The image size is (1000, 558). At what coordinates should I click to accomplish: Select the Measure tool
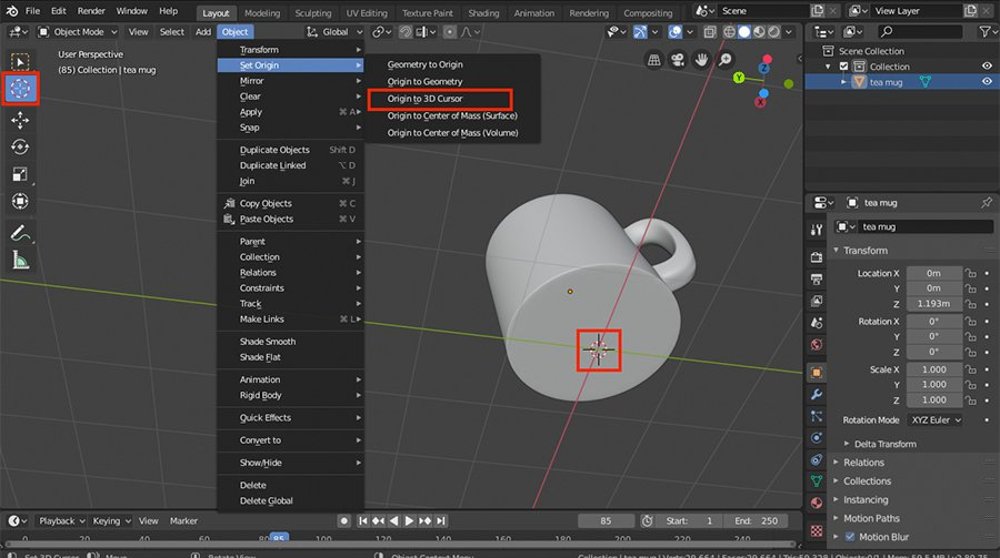[20, 260]
